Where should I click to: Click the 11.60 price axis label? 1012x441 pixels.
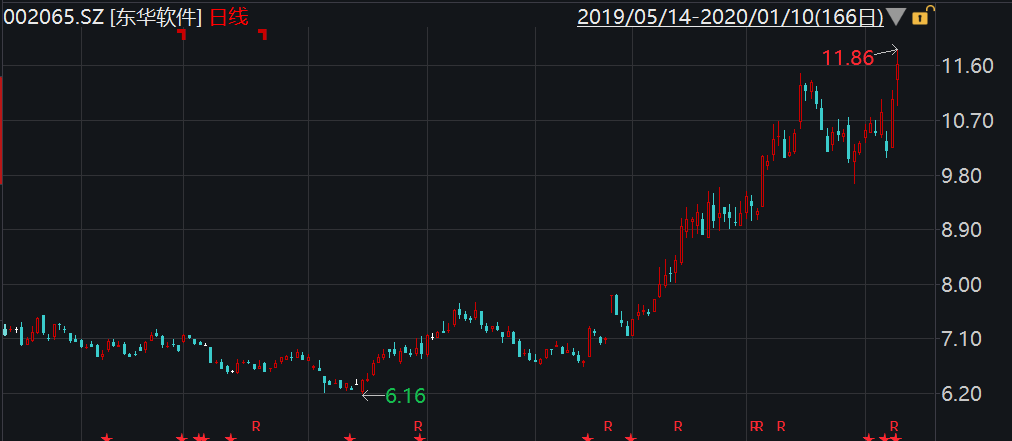pyautogui.click(x=966, y=66)
